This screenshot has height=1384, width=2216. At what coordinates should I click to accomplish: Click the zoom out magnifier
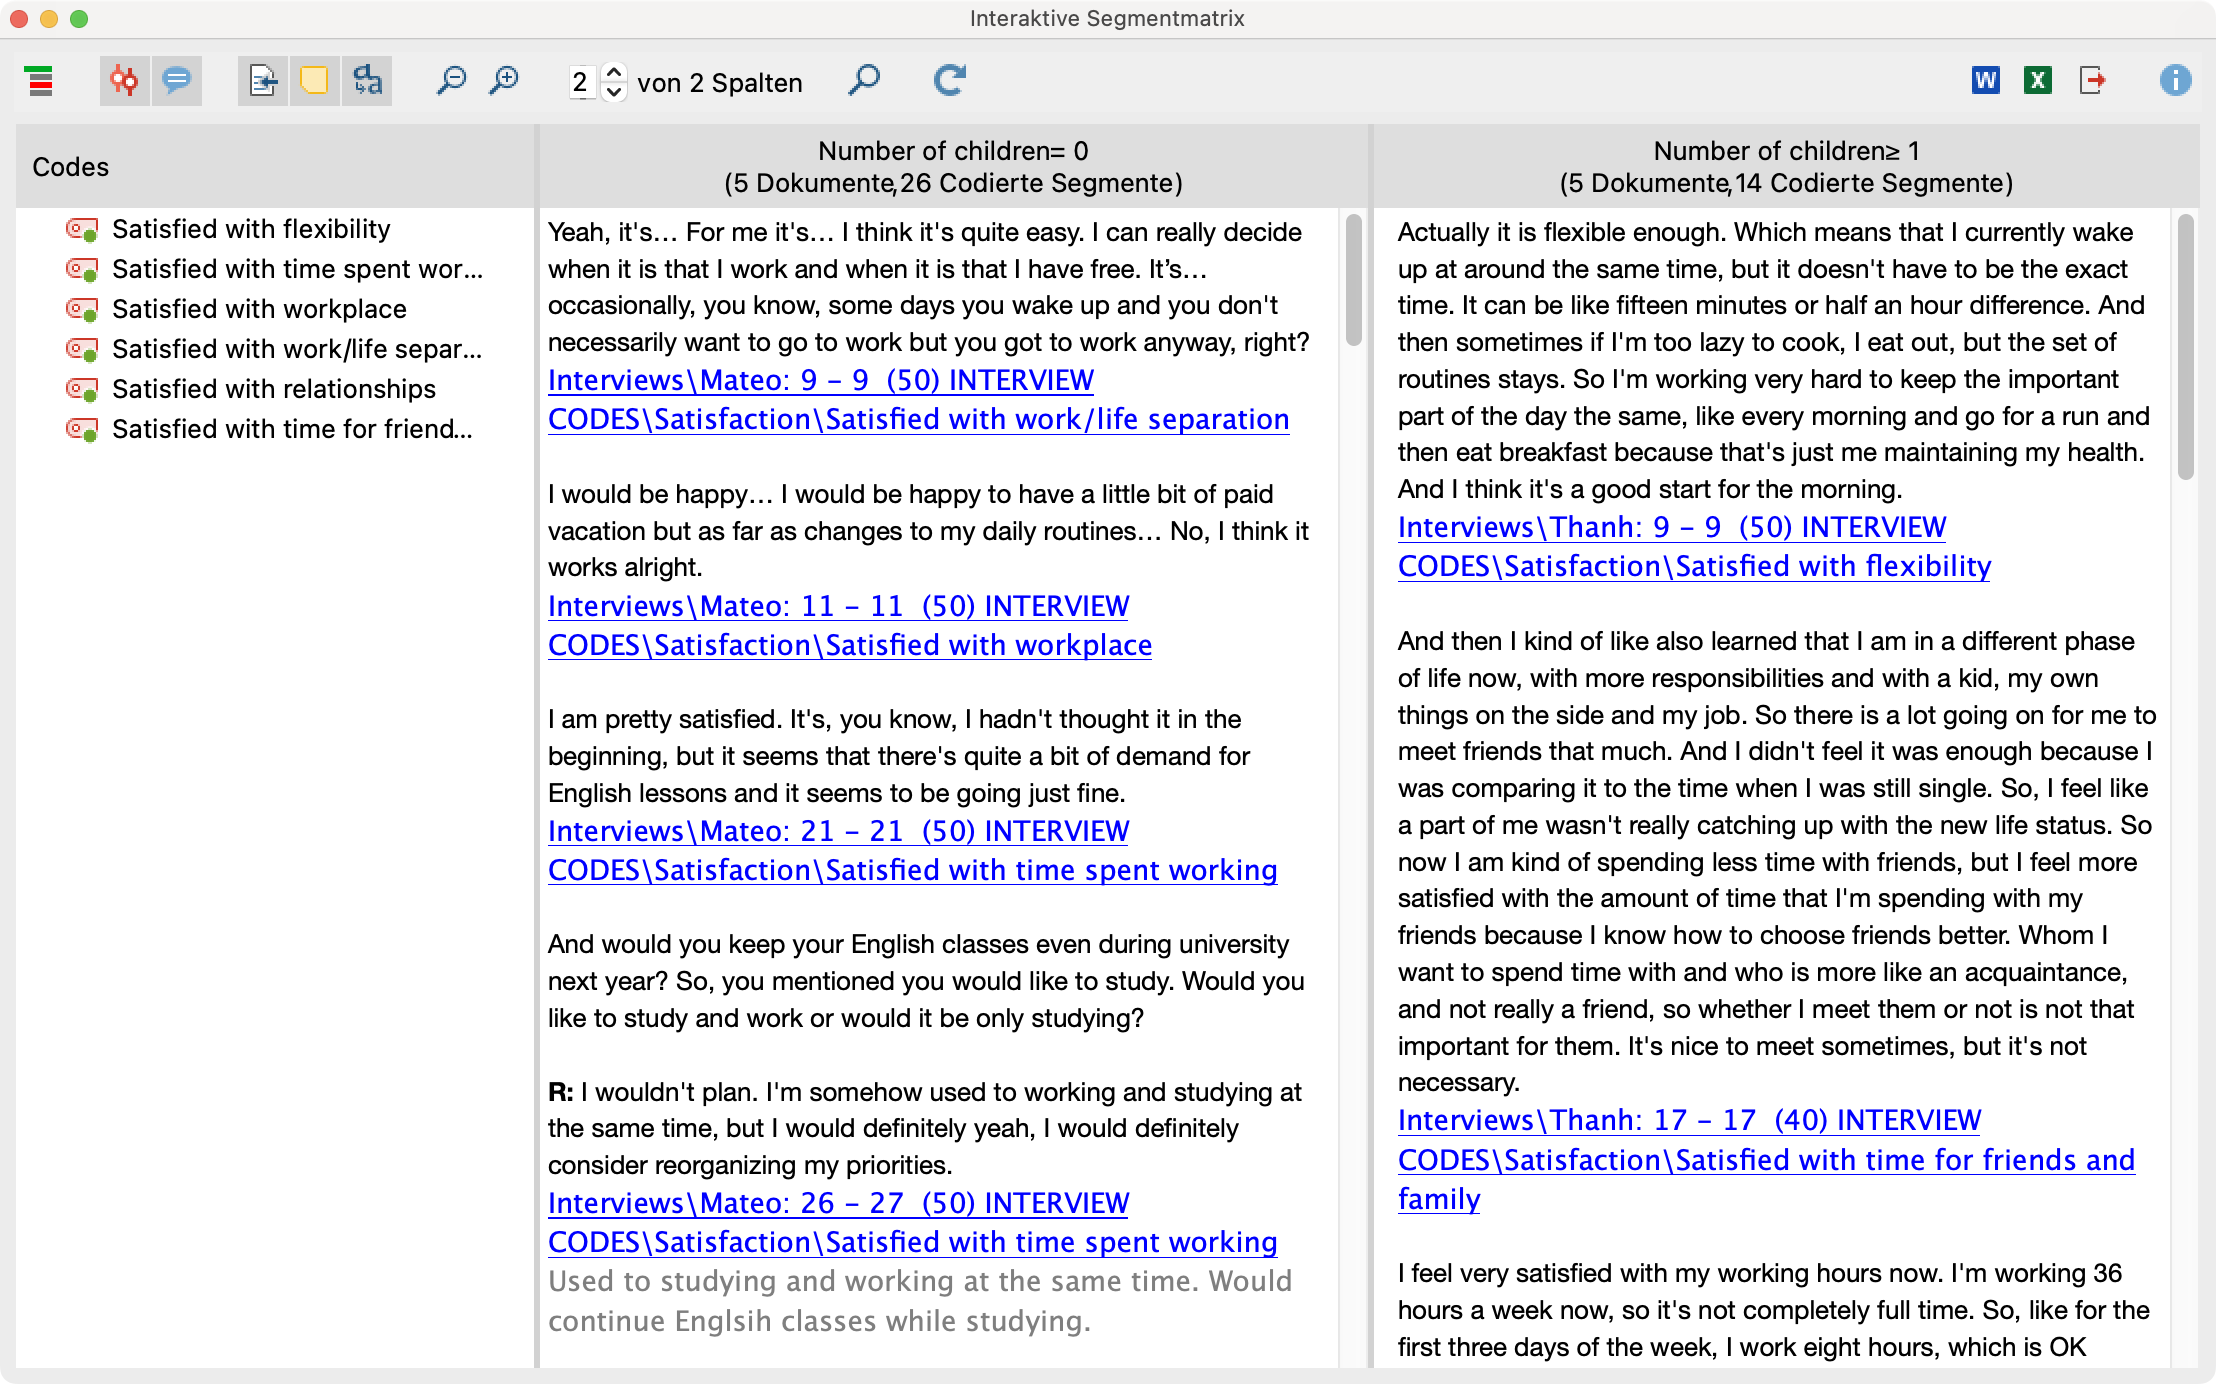(x=451, y=81)
